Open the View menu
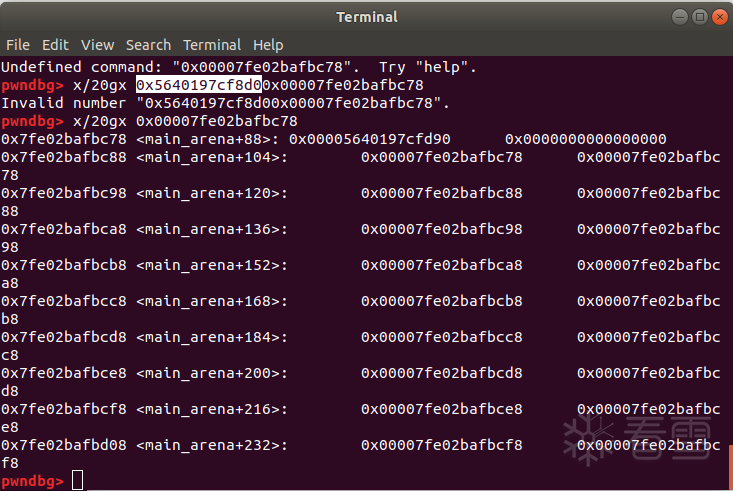 coord(98,45)
